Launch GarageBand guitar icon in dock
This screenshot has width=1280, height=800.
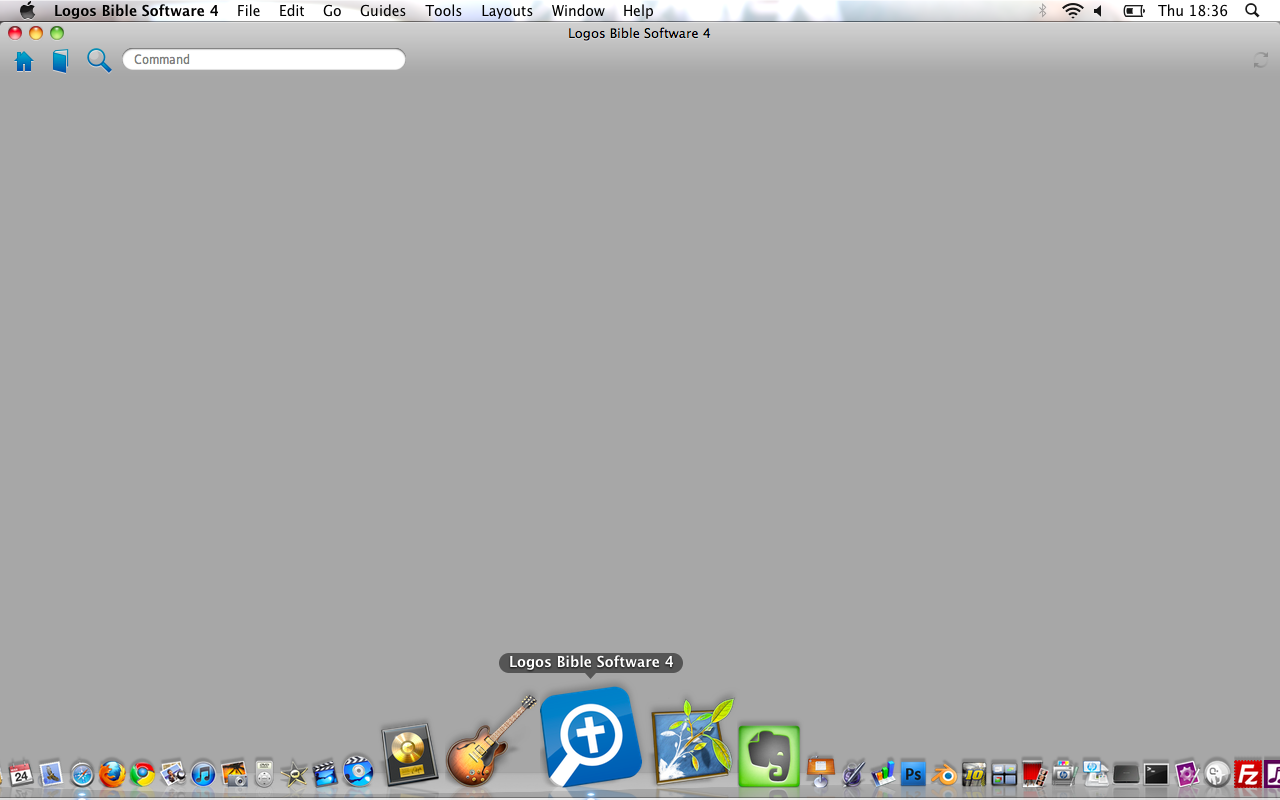pos(491,741)
